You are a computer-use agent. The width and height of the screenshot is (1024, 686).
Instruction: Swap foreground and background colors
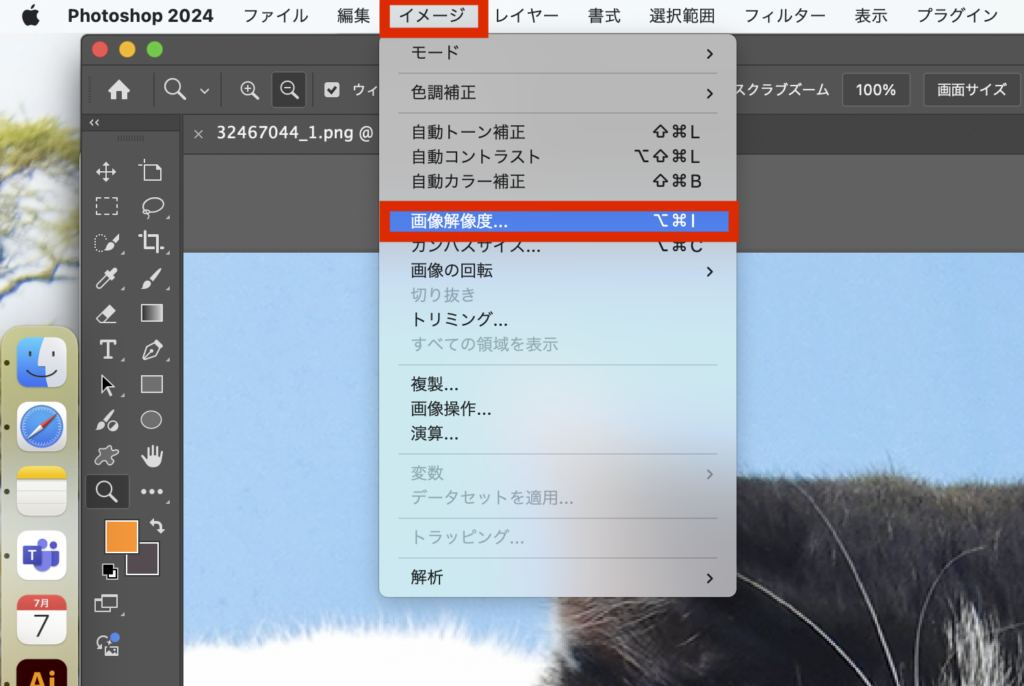[157, 526]
